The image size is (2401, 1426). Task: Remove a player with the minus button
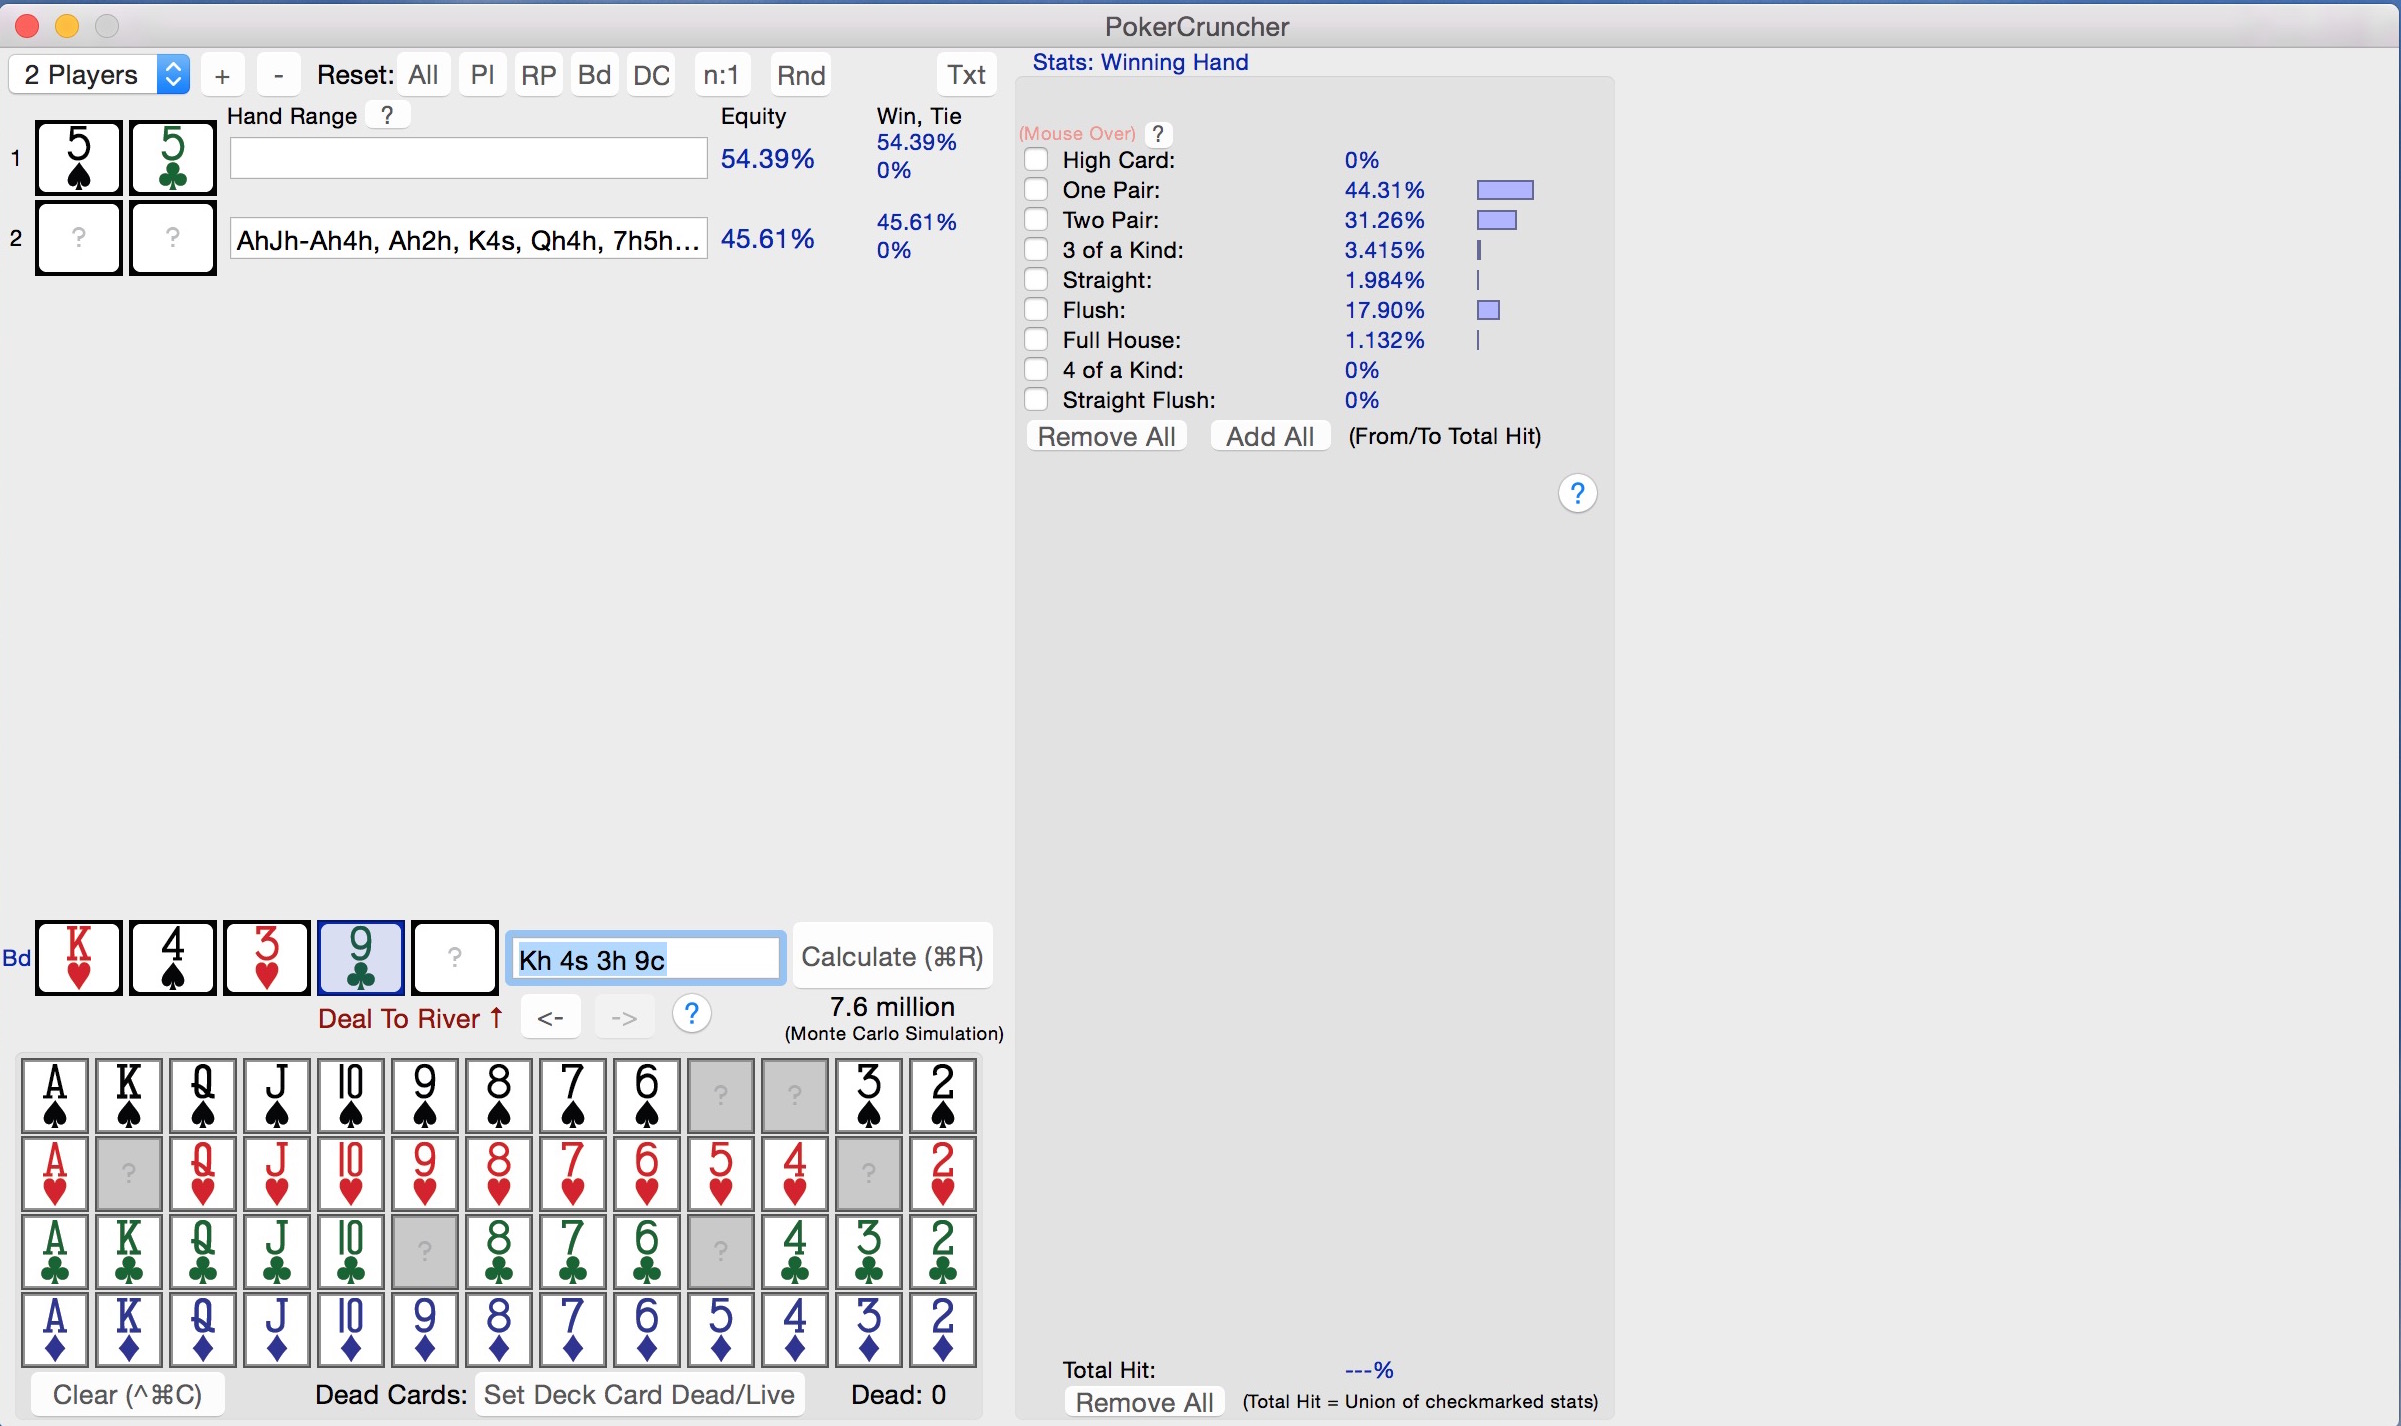tap(278, 75)
